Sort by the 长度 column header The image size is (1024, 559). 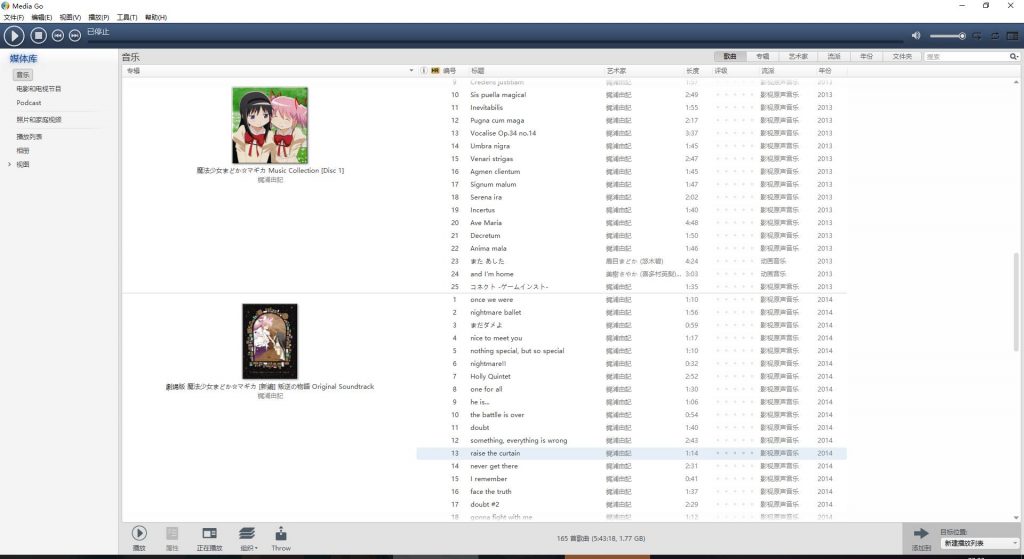pyautogui.click(x=692, y=71)
